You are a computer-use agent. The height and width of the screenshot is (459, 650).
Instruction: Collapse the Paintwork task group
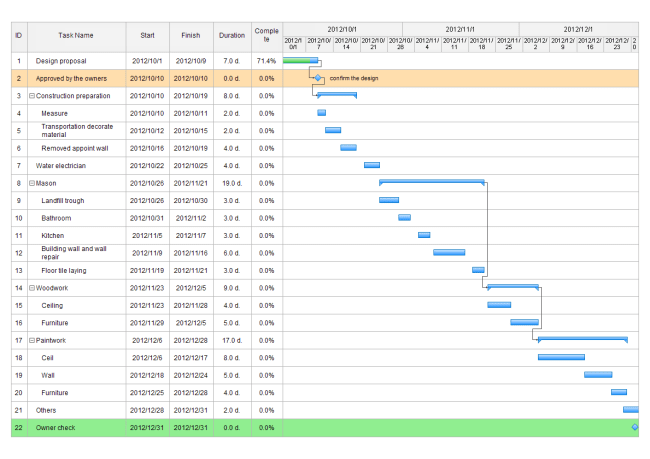[x=32, y=341]
